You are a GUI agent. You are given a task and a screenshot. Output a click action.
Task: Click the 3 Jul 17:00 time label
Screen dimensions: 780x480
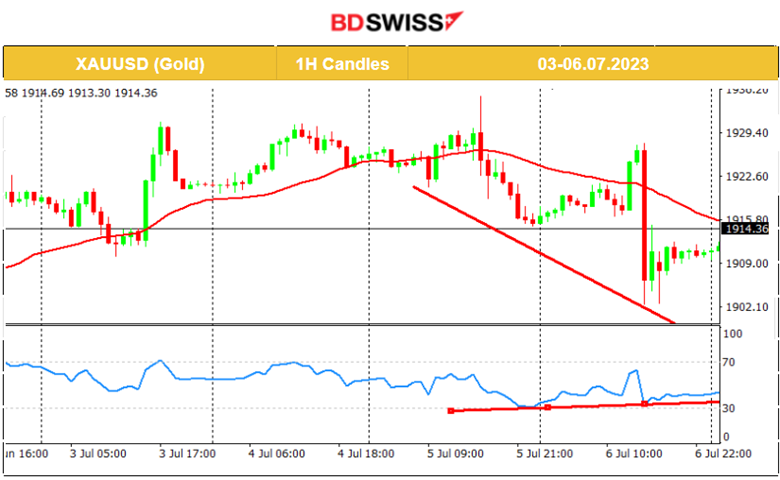tap(188, 454)
